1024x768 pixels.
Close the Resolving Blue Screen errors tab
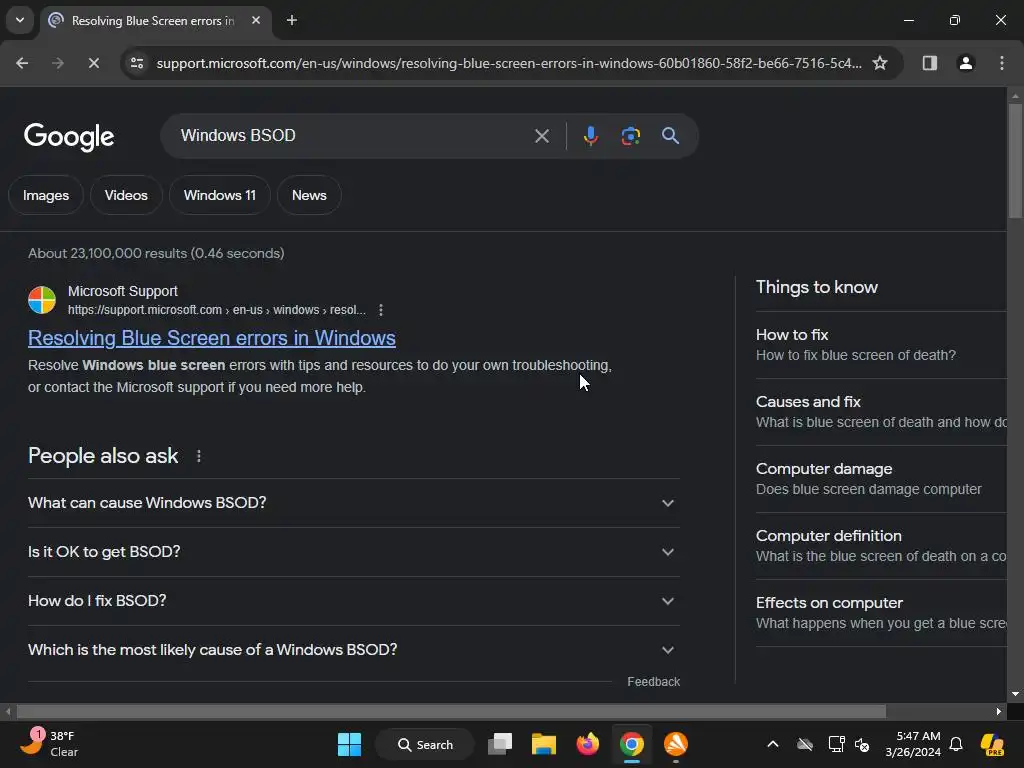(256, 20)
